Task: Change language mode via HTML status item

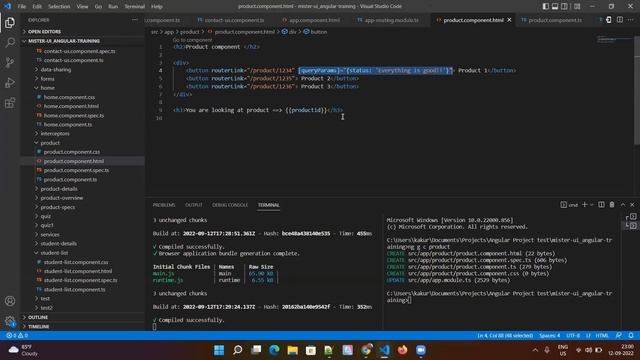Action: click(x=602, y=336)
